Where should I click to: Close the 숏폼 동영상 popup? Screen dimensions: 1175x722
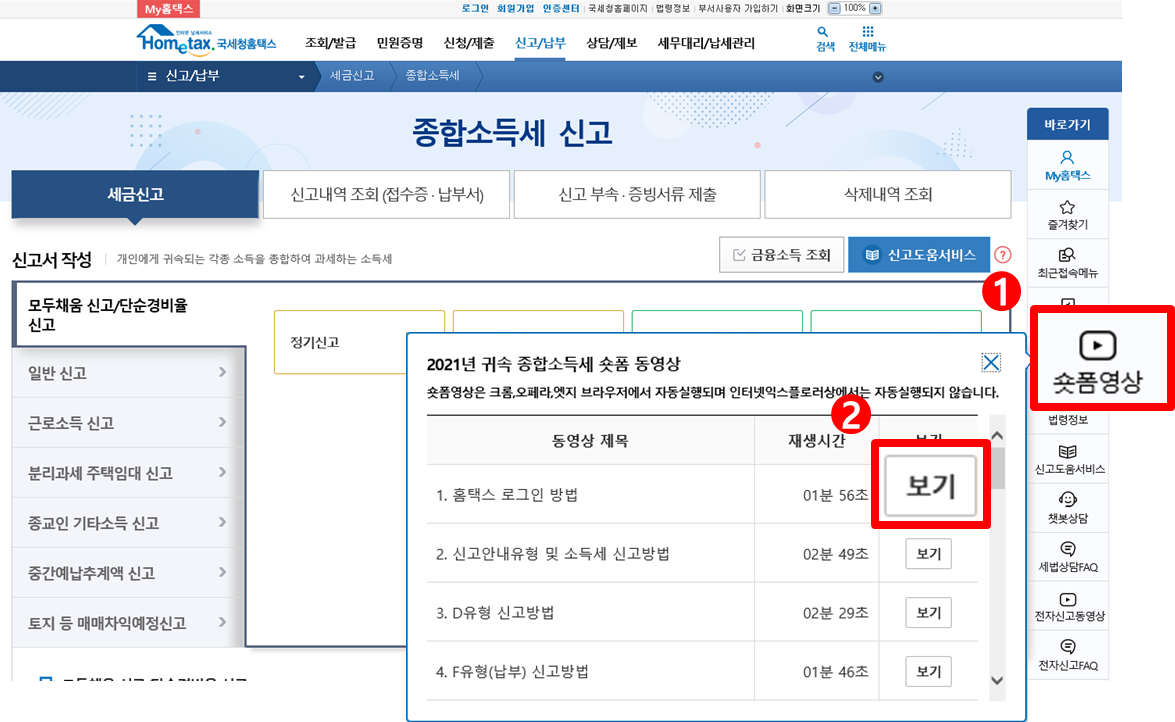click(x=991, y=363)
